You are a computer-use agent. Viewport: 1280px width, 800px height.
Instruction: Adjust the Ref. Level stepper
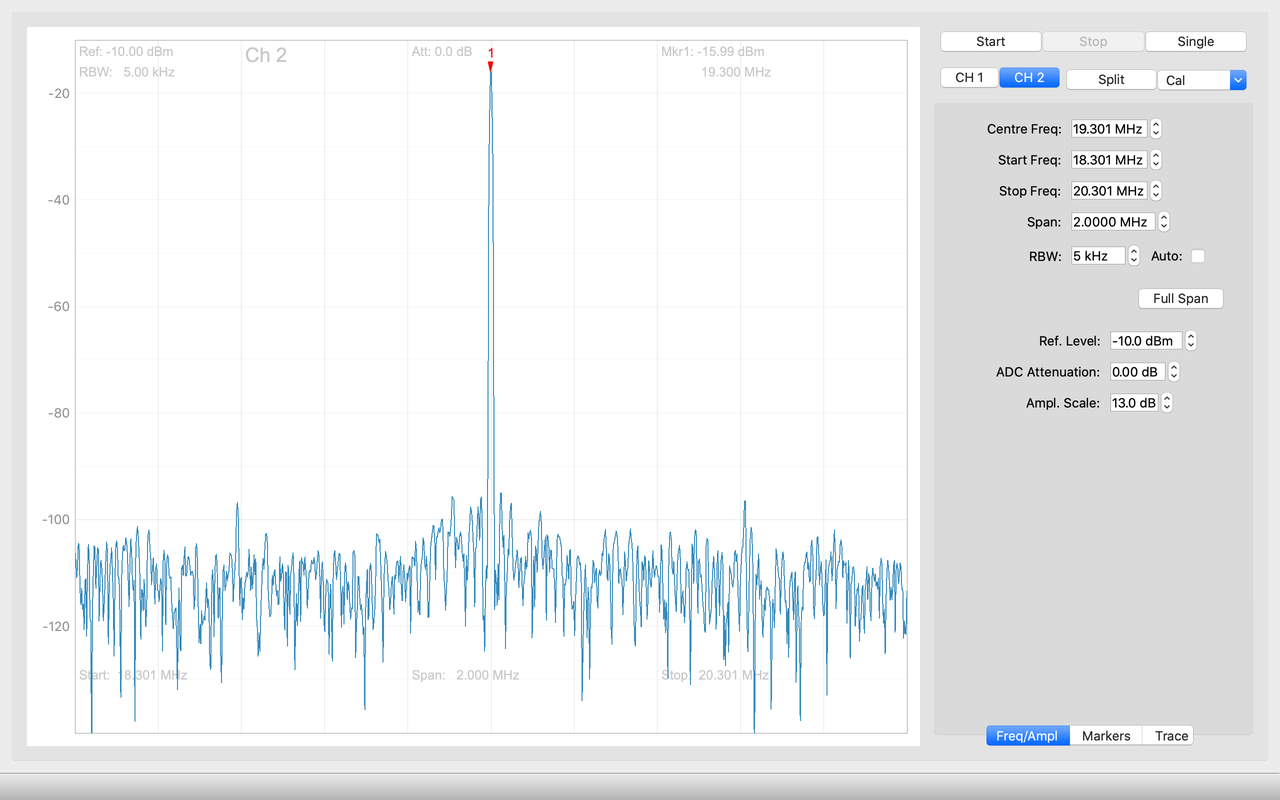click(x=1191, y=341)
